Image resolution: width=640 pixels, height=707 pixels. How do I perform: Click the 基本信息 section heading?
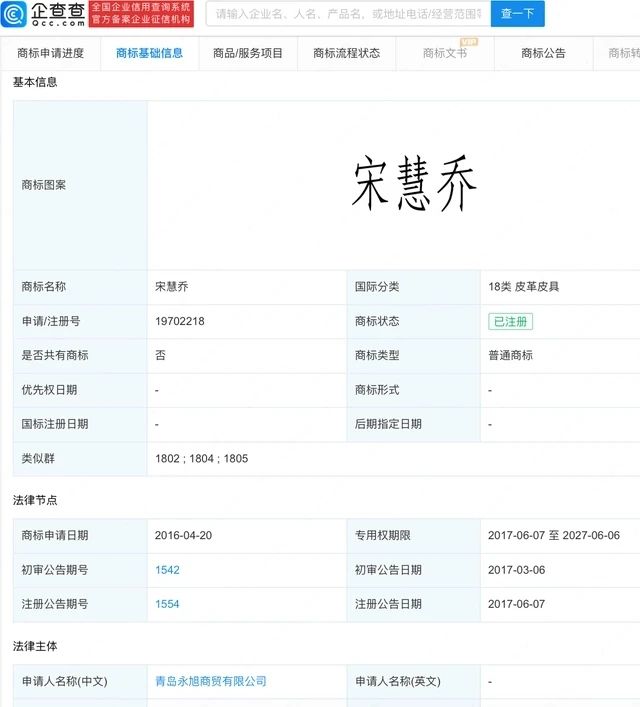35,82
